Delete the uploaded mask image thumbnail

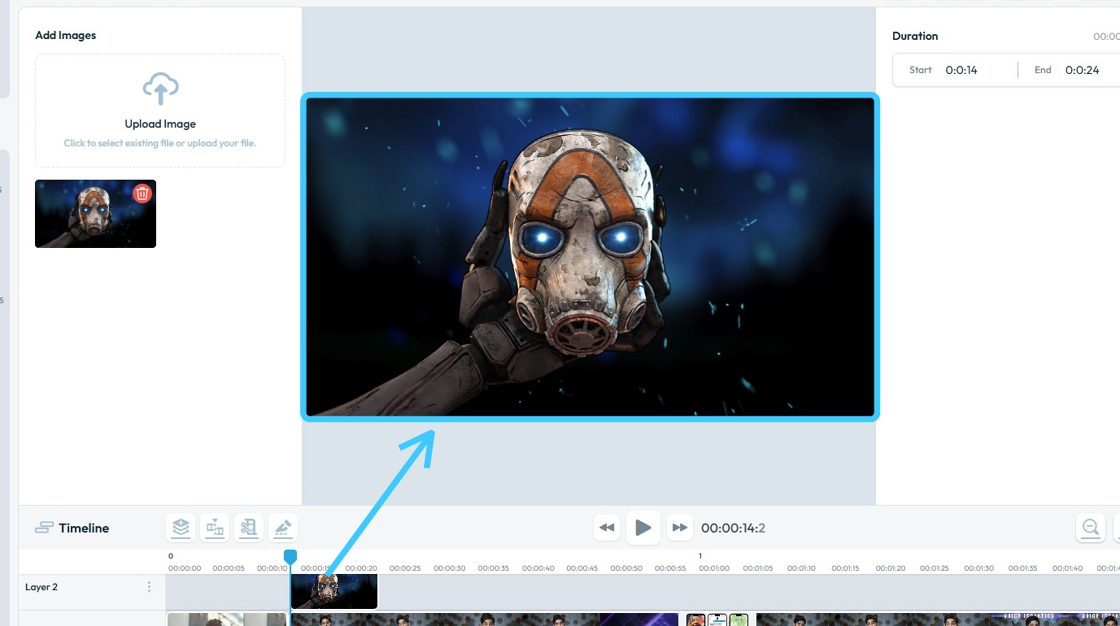pyautogui.click(x=142, y=193)
